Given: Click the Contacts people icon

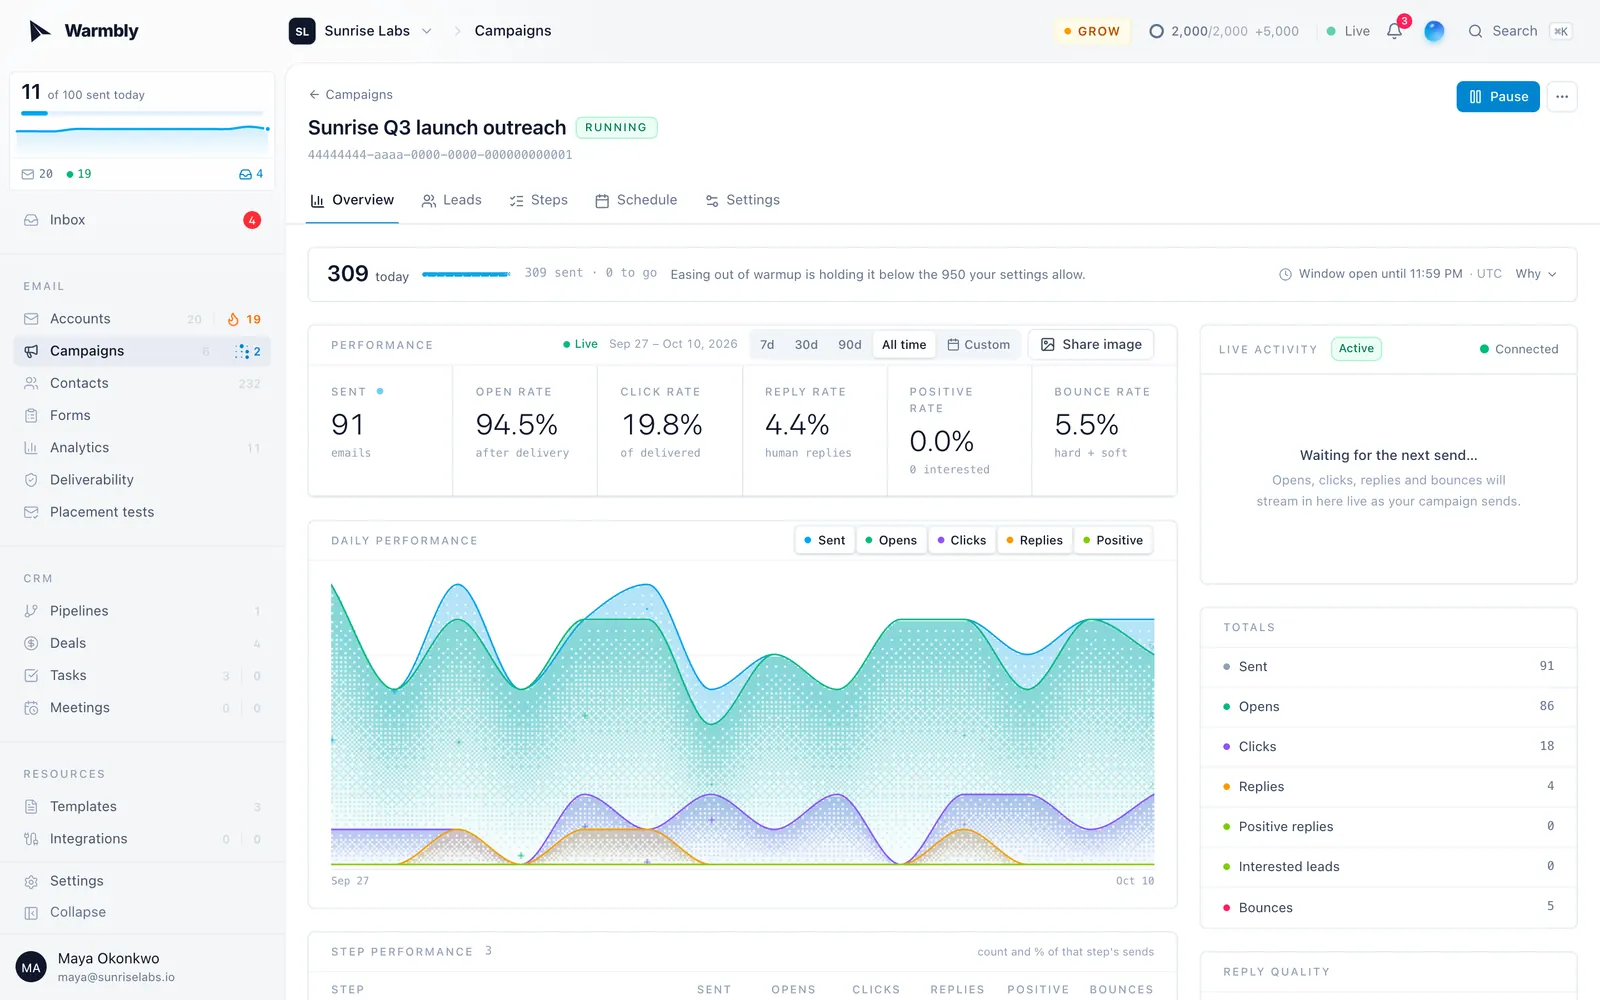Looking at the screenshot, I should [x=31, y=383].
